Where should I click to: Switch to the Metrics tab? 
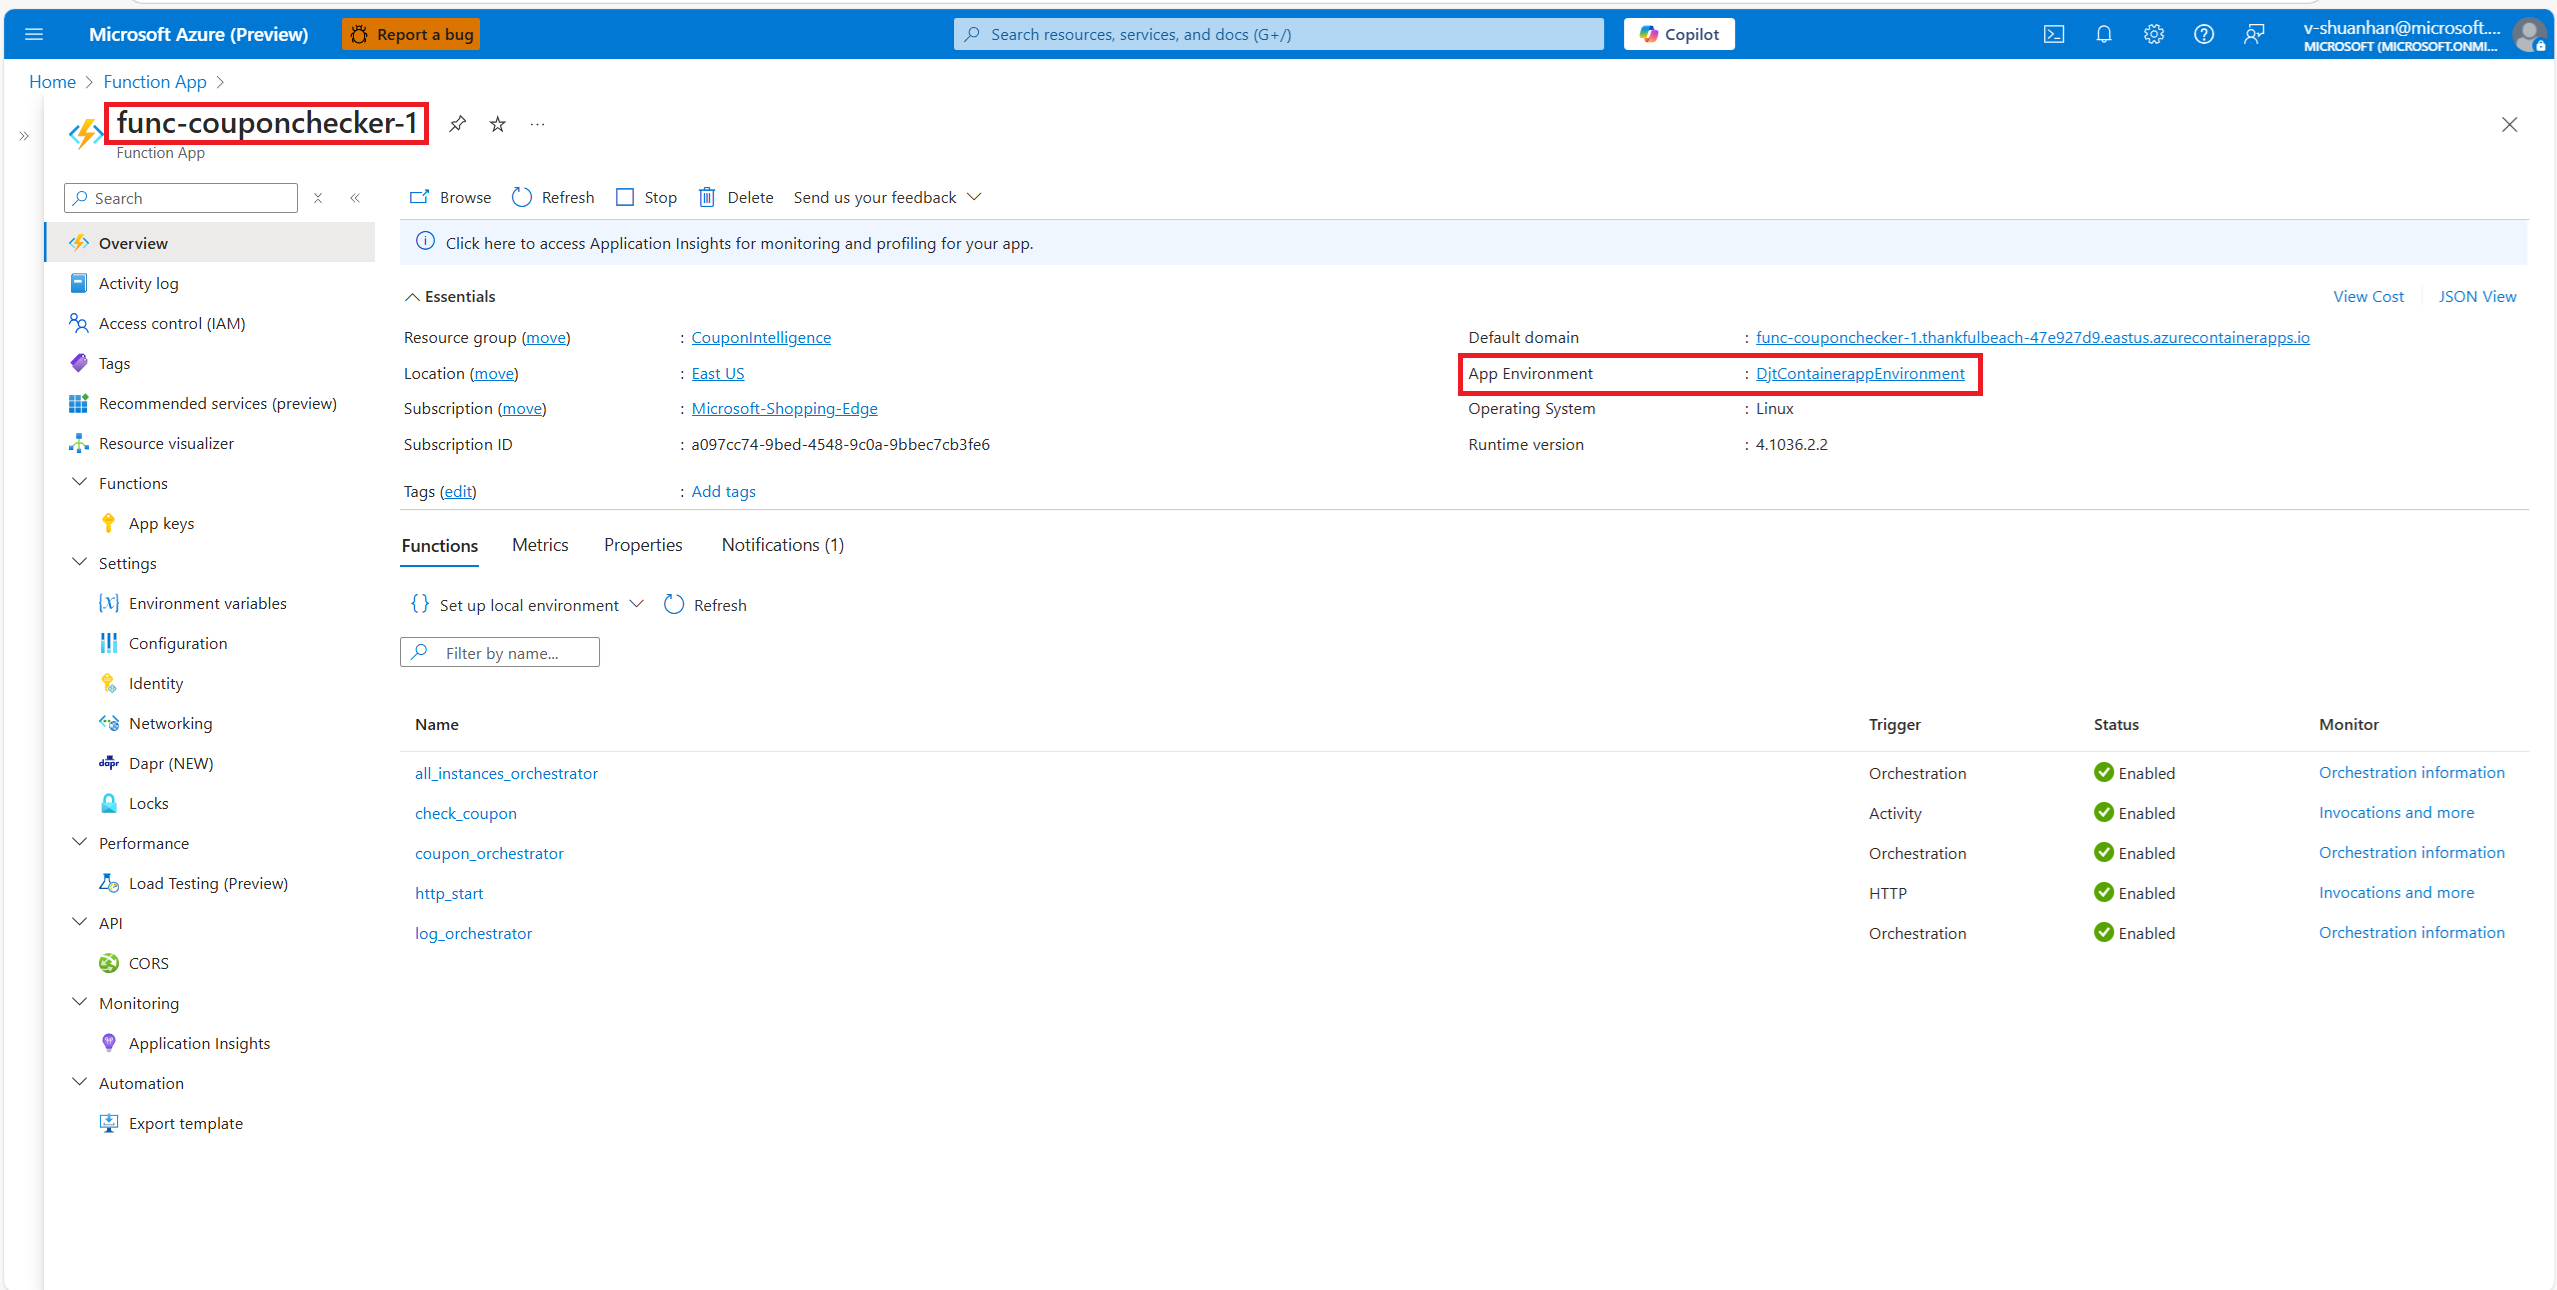pos(540,545)
